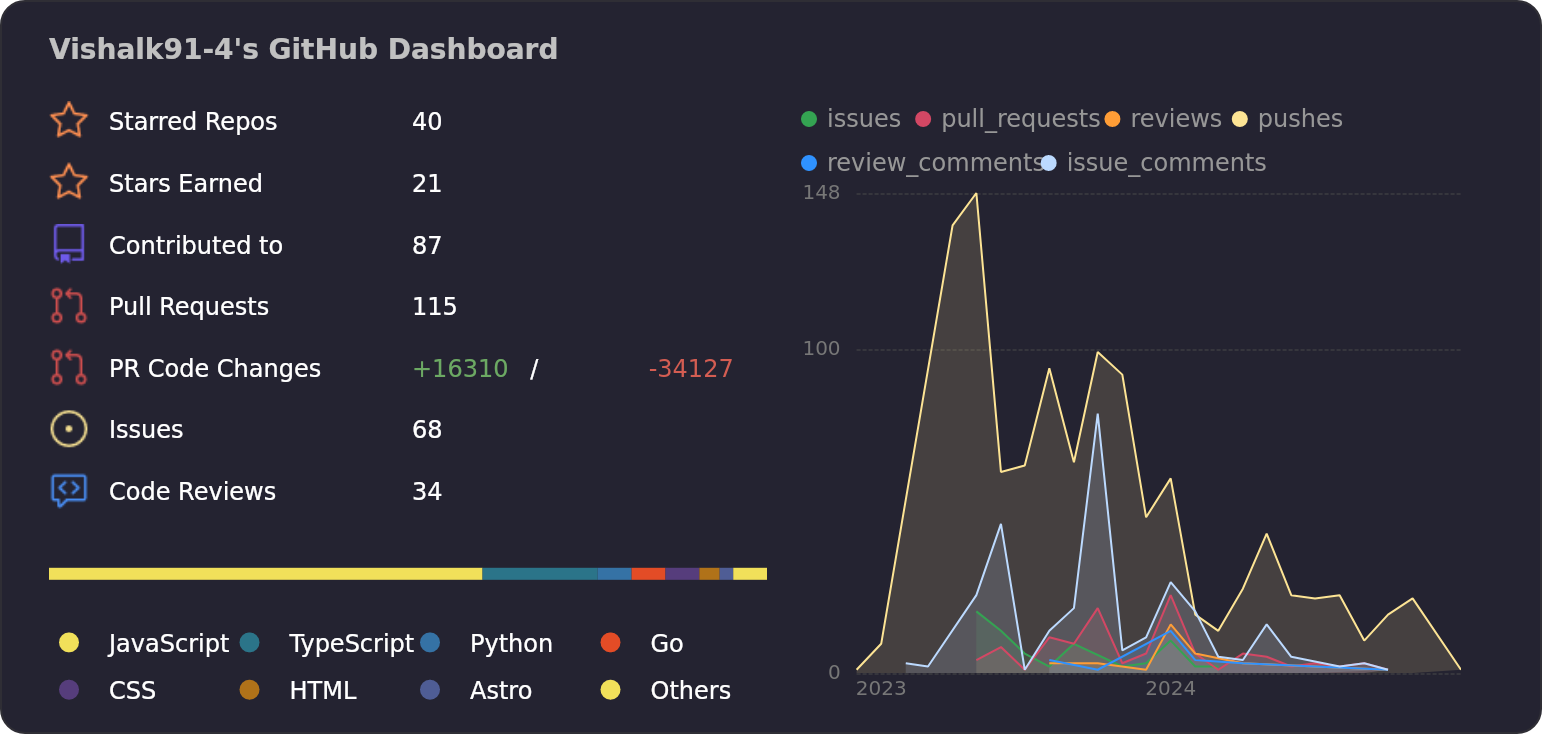Viewport: 1542px width, 734px height.
Task: Click the 100 y-axis label
Action: click(x=822, y=348)
